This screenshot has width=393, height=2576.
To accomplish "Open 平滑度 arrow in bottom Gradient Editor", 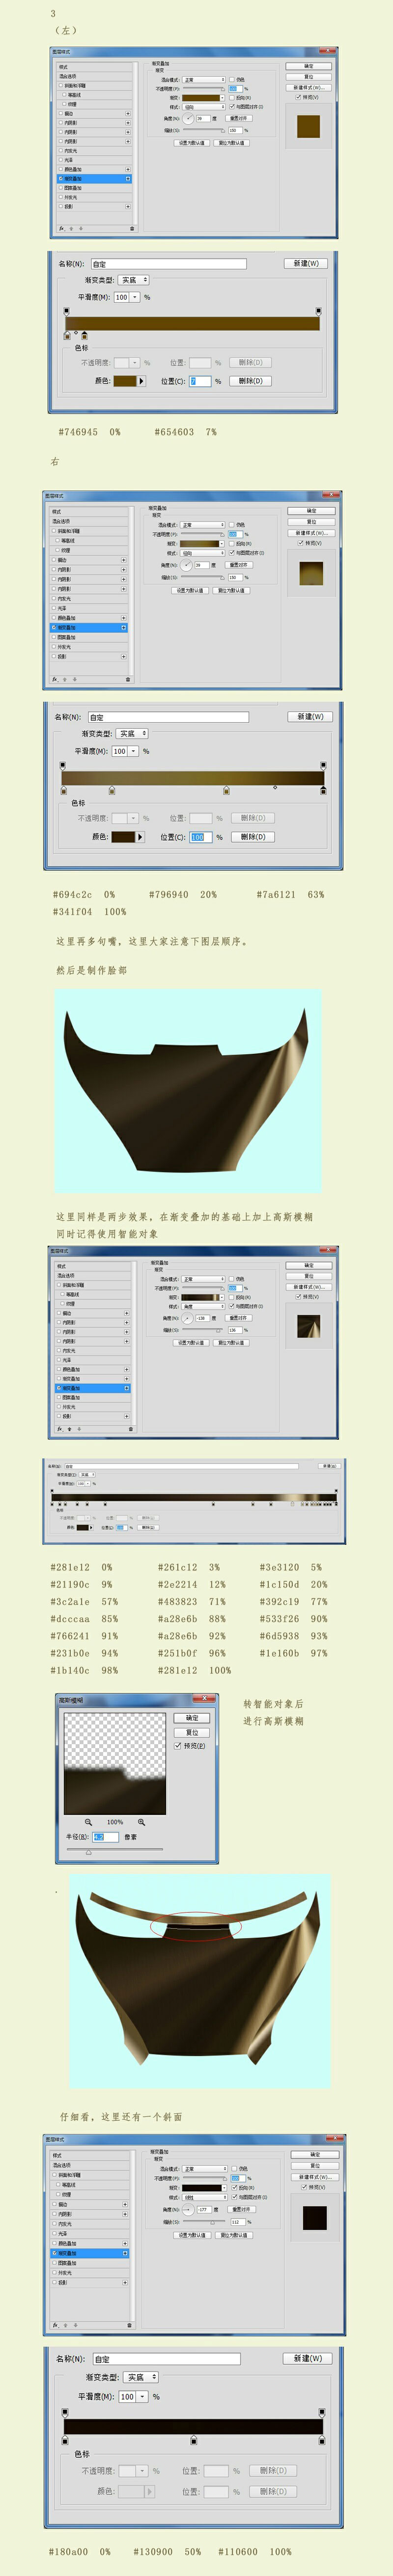I will 143,2397.
